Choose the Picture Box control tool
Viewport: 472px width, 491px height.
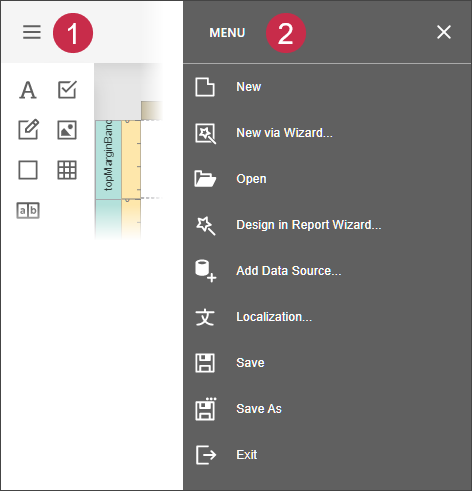coord(67,130)
